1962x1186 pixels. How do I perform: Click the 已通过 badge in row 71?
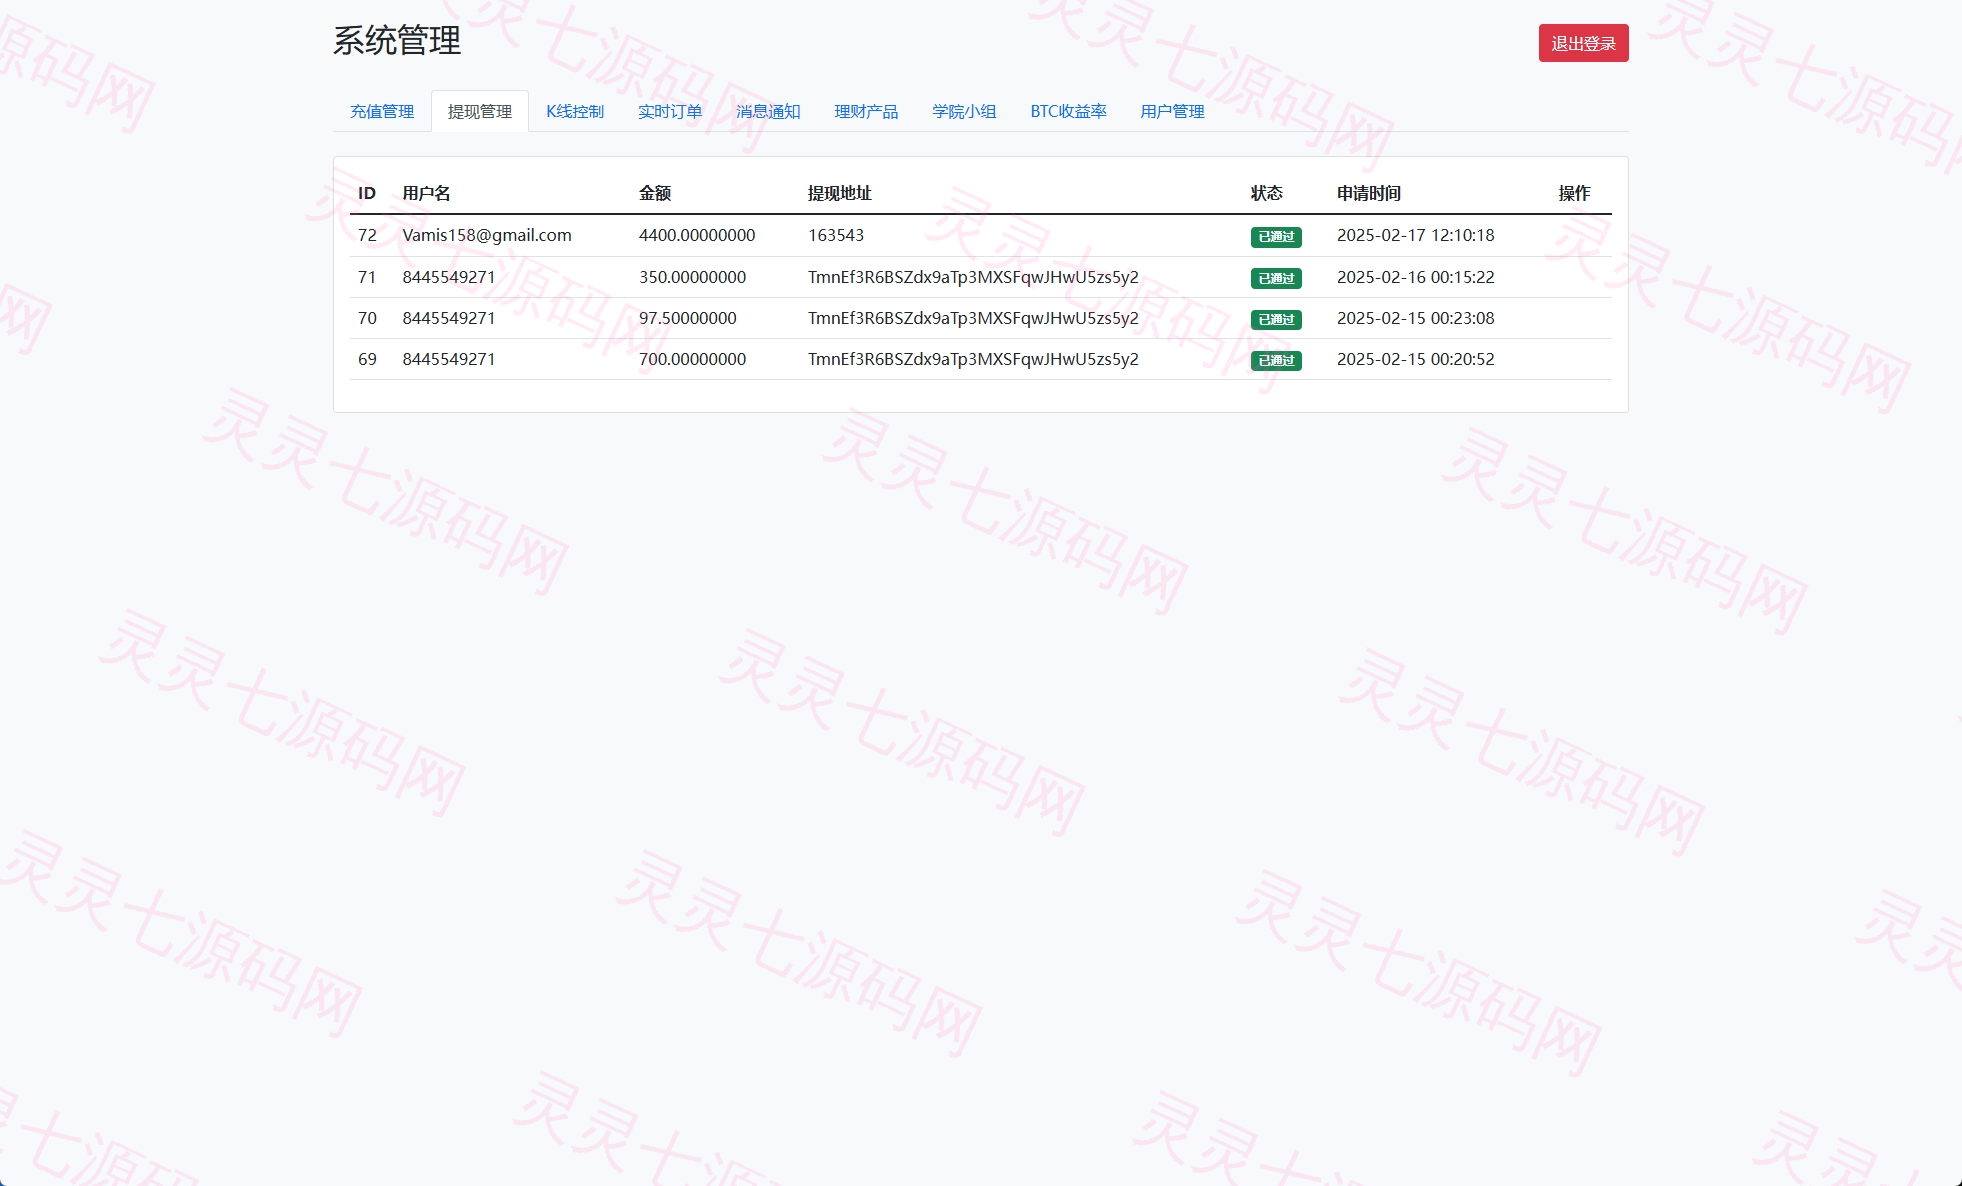point(1276,278)
